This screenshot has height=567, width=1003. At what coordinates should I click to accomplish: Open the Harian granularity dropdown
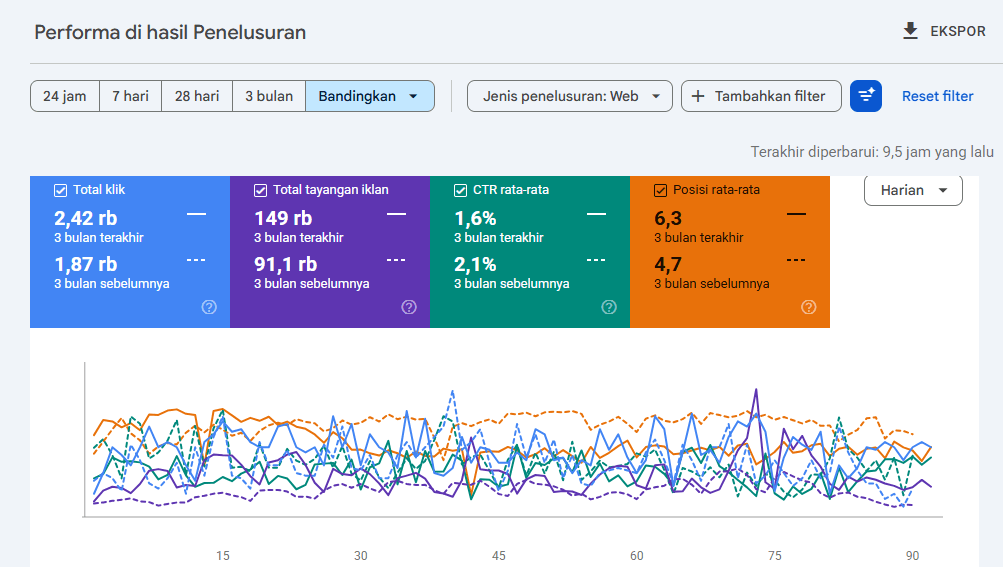[x=913, y=190]
